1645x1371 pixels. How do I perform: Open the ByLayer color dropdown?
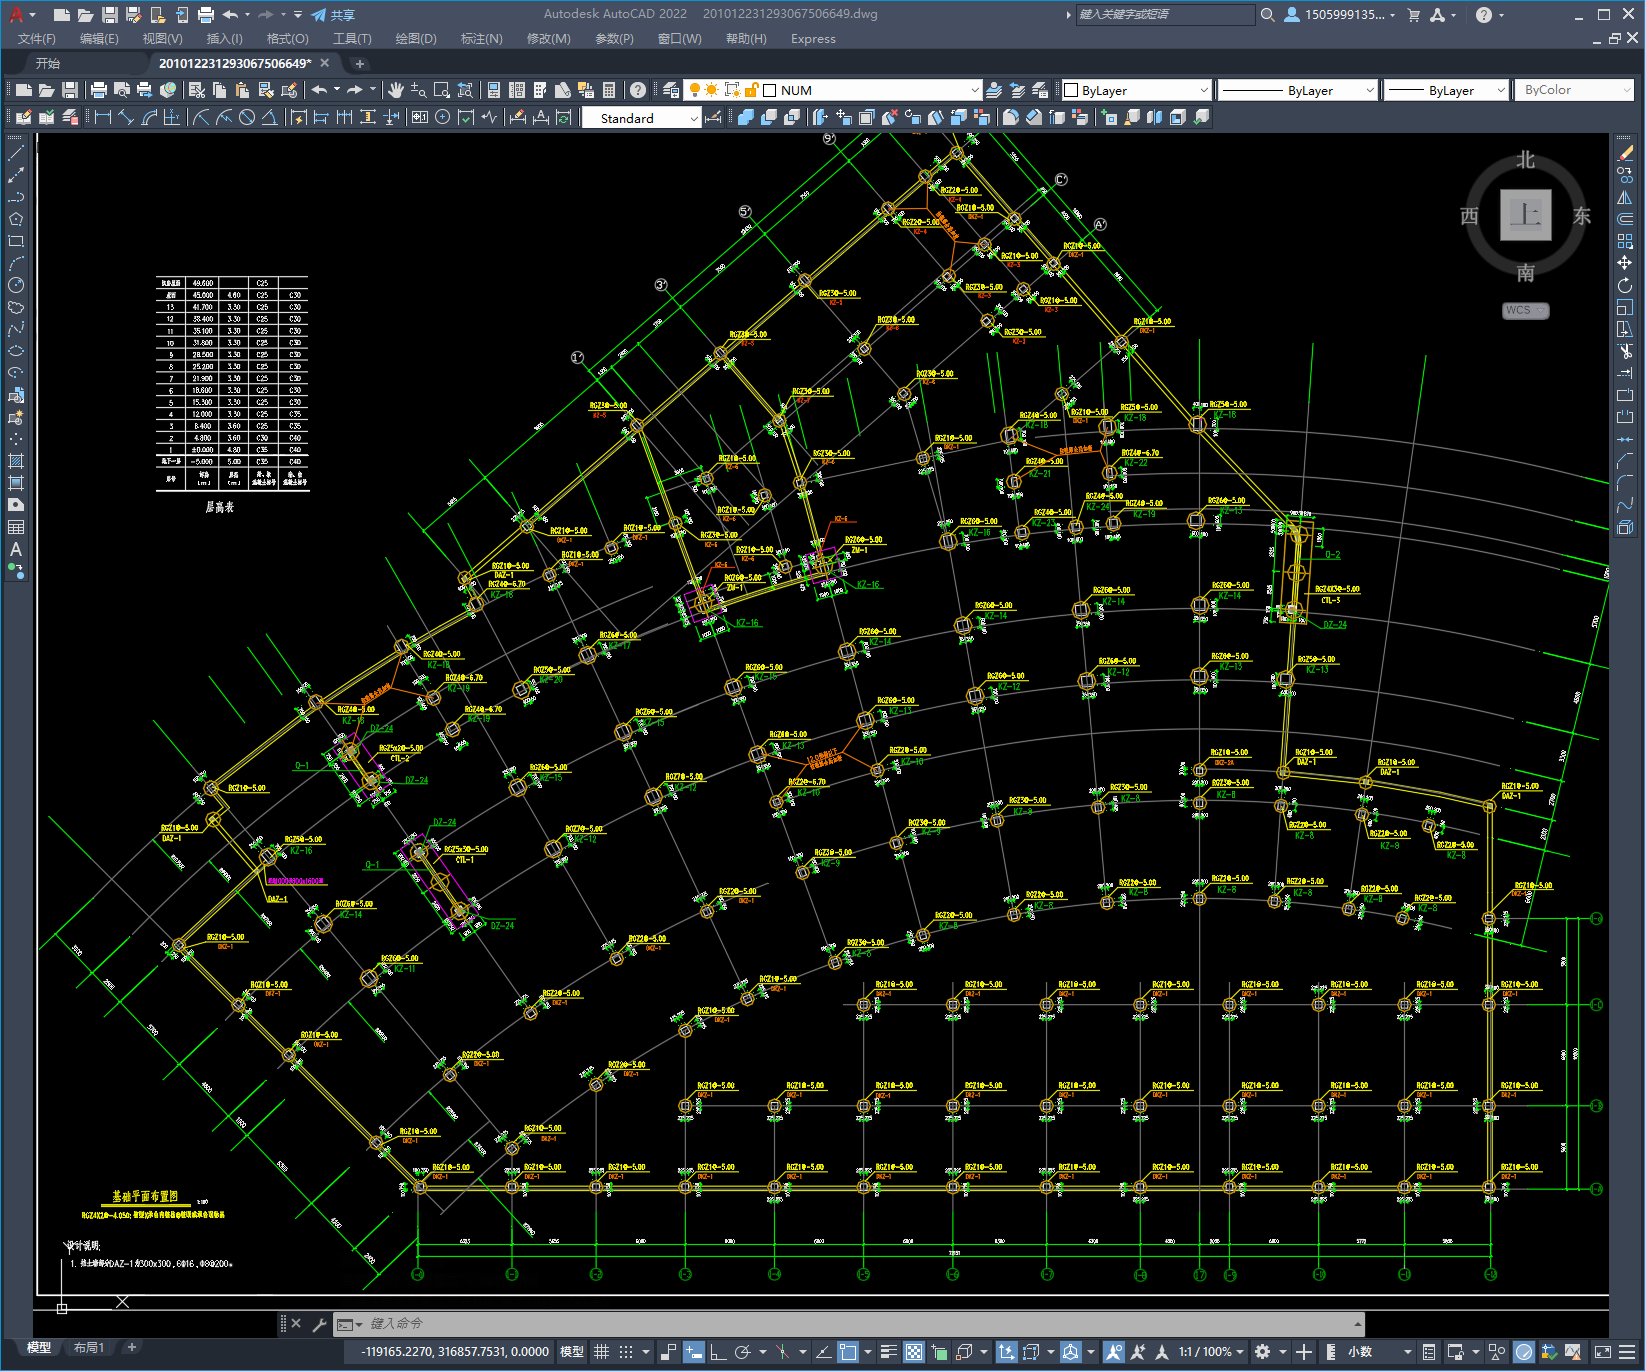coord(1203,90)
